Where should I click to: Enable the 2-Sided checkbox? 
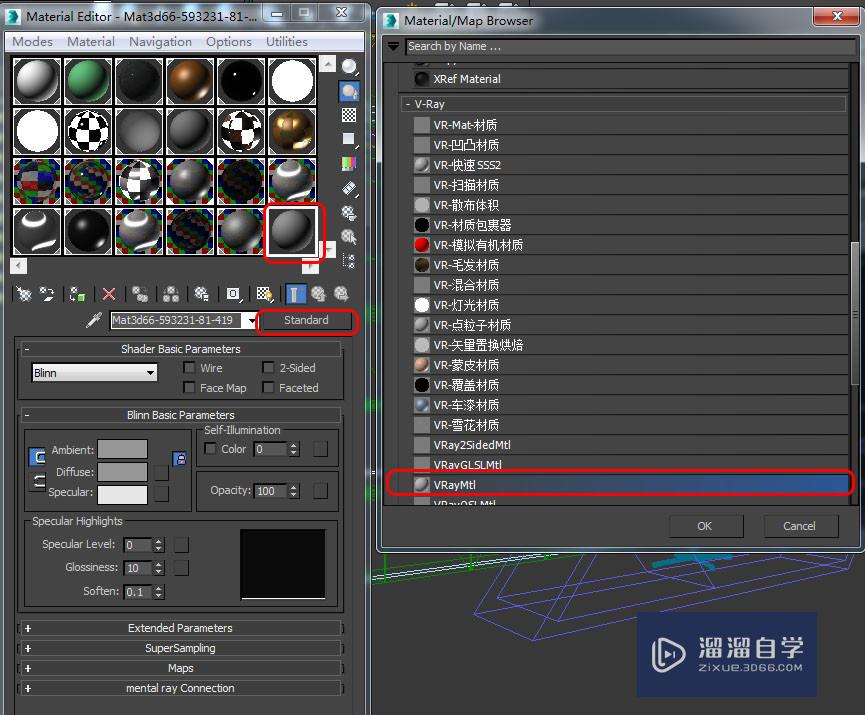click(x=268, y=367)
